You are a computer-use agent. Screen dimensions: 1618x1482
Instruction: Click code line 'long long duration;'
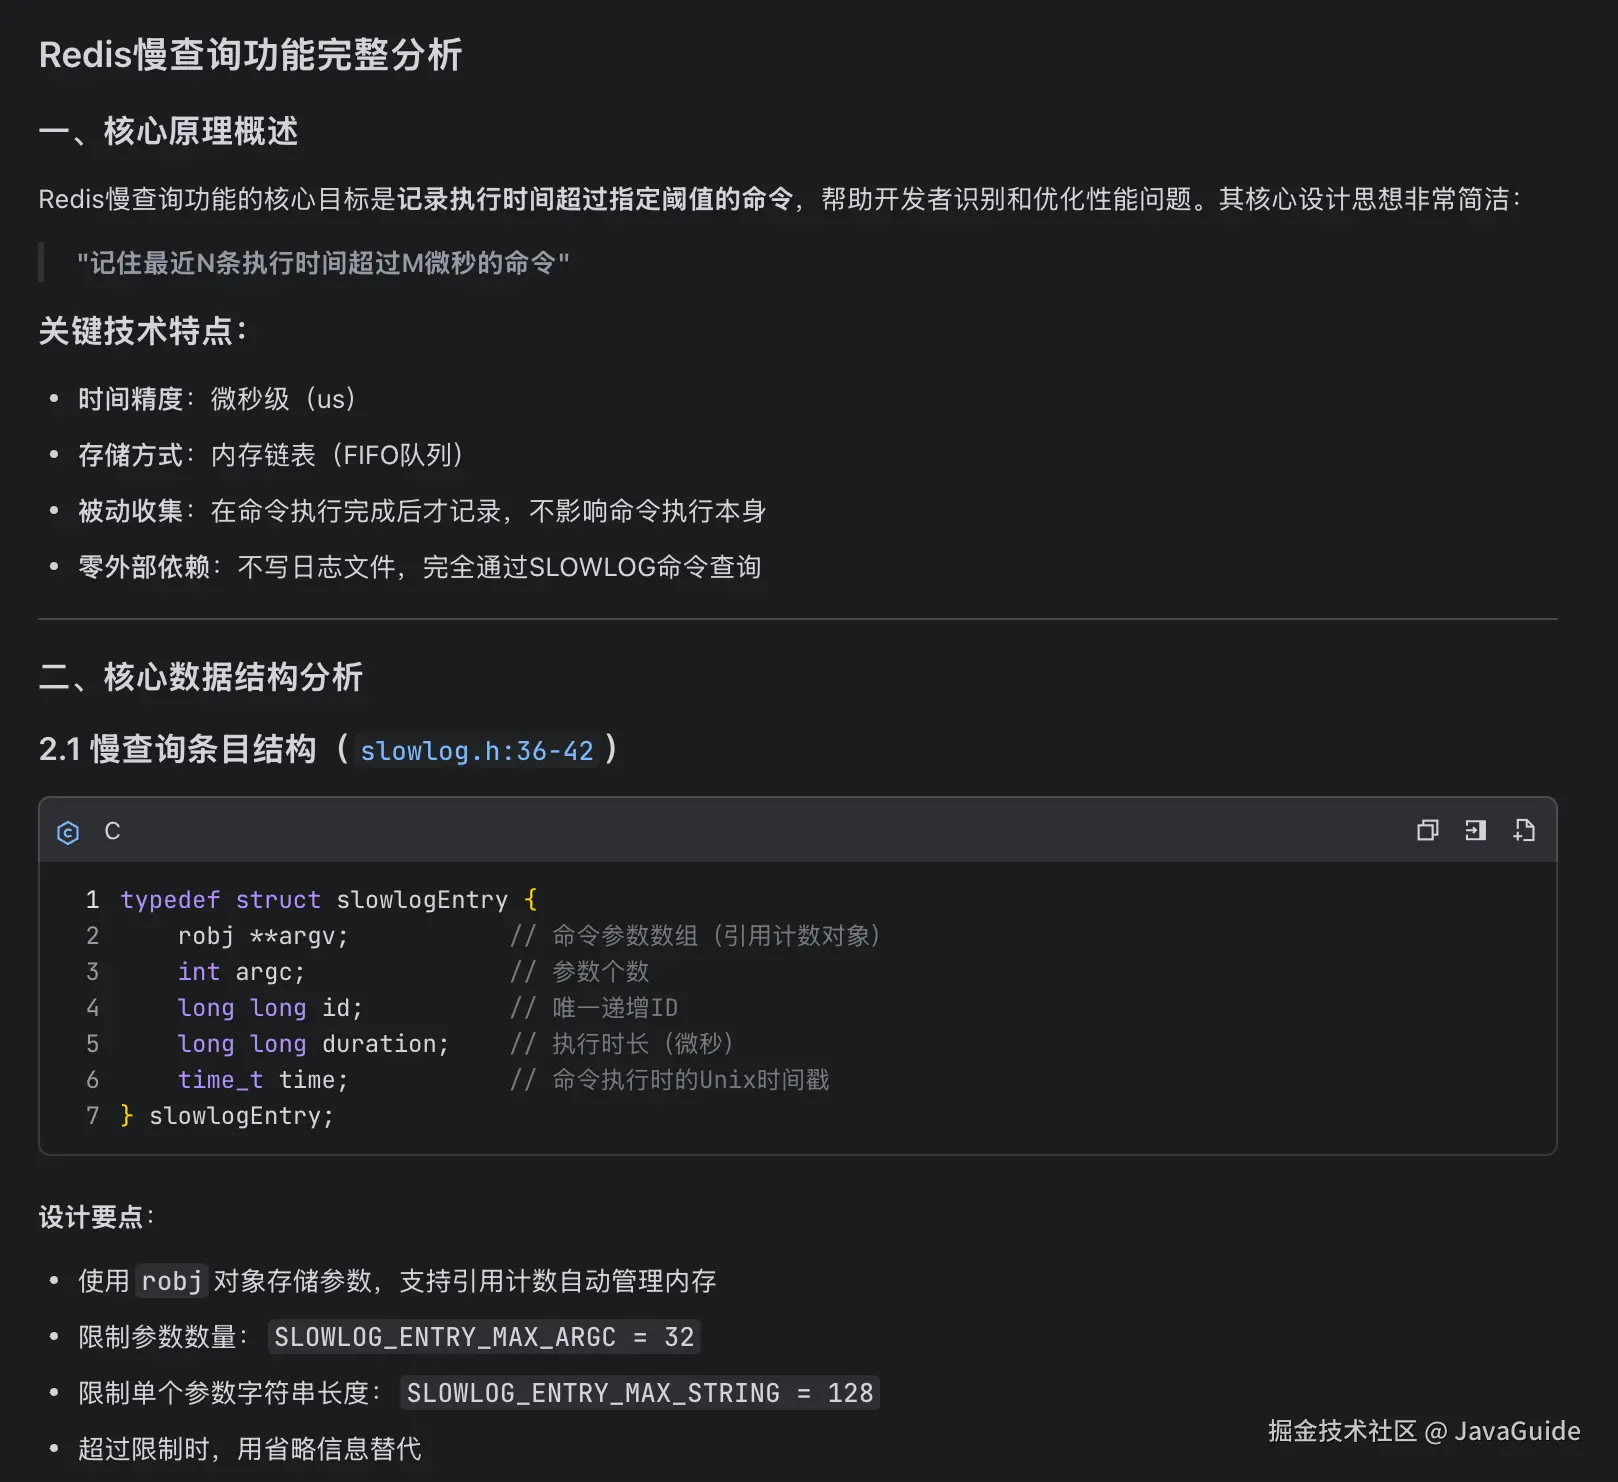(x=314, y=1044)
